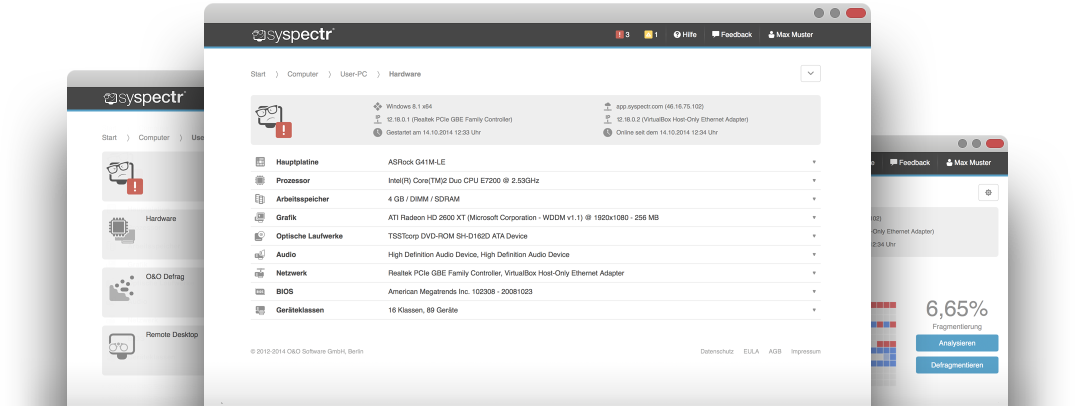This screenshot has width=1075, height=406.
Task: Open the Impressum footer link
Action: coord(805,352)
